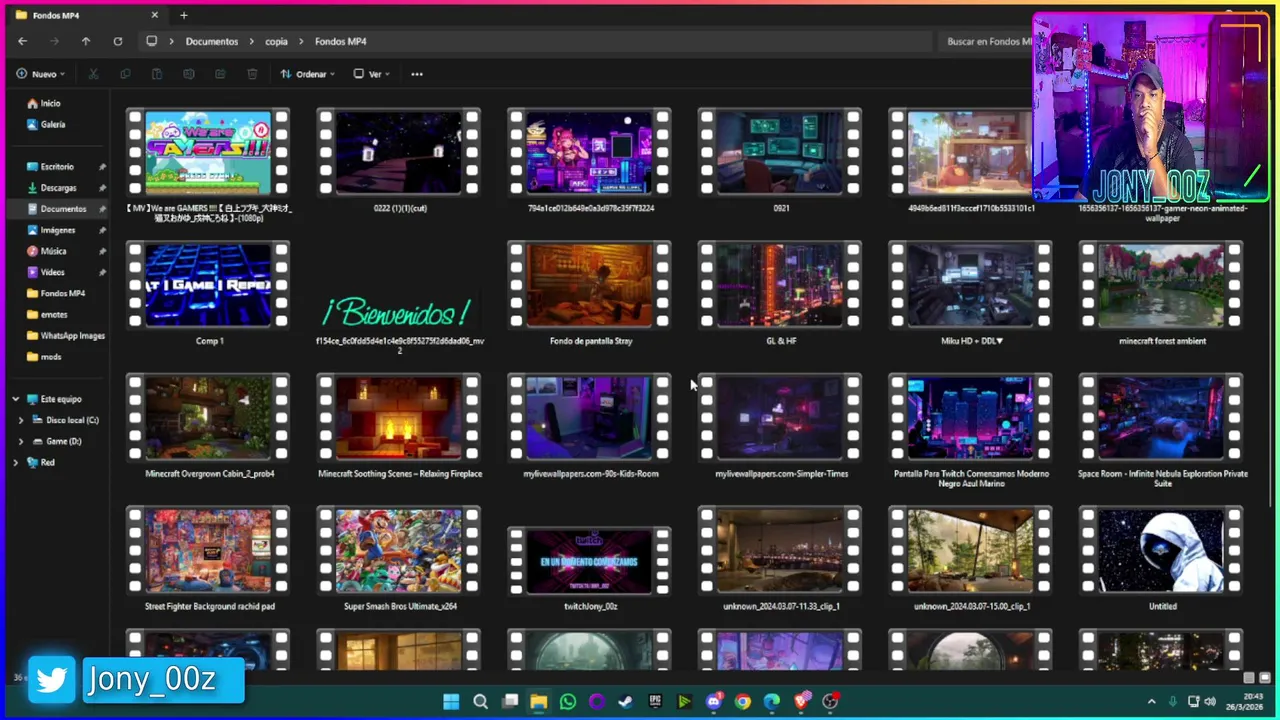The width and height of the screenshot is (1280, 720).
Task: Open the Nuevo dropdown
Action: coord(41,74)
